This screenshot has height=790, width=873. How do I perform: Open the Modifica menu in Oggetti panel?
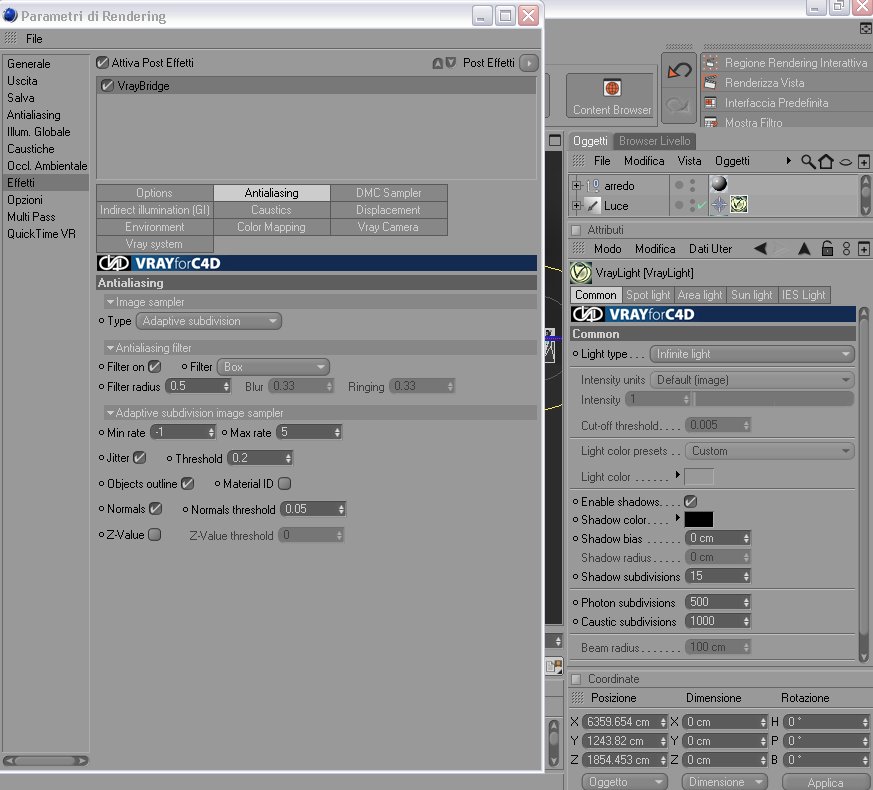pos(644,161)
